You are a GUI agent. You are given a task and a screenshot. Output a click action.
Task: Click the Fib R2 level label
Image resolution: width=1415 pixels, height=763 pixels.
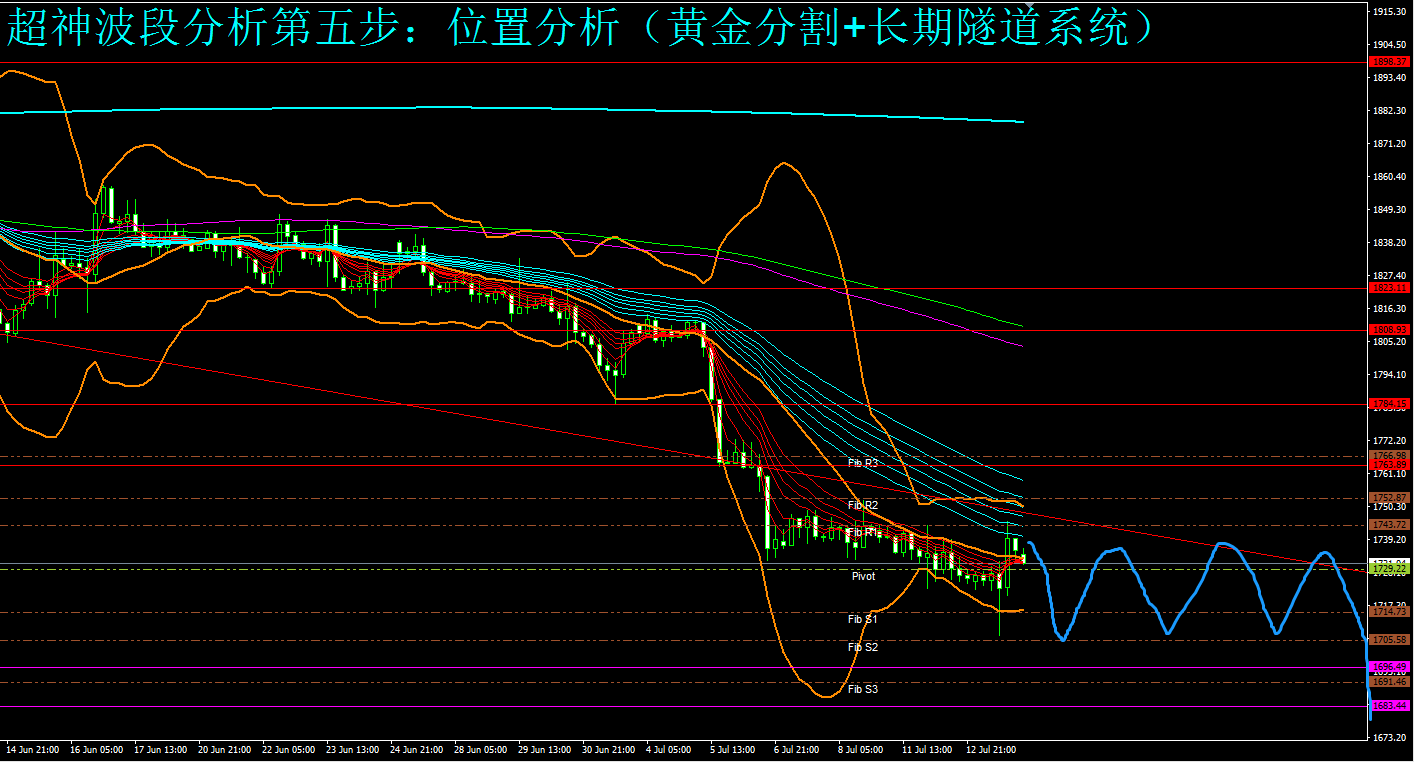[862, 505]
